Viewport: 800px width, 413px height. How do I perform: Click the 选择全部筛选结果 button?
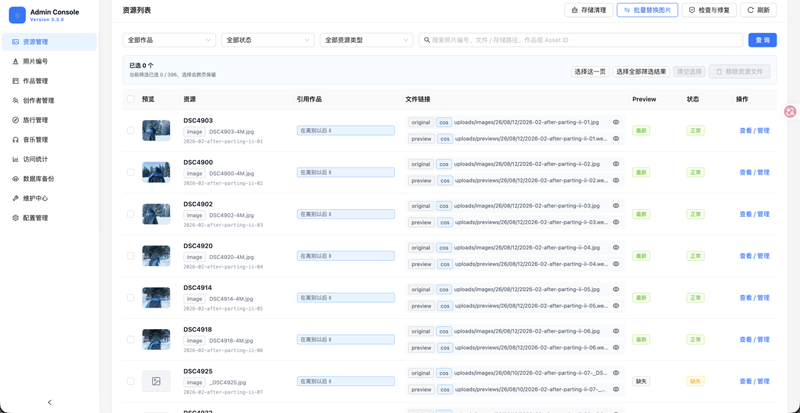[x=641, y=71]
